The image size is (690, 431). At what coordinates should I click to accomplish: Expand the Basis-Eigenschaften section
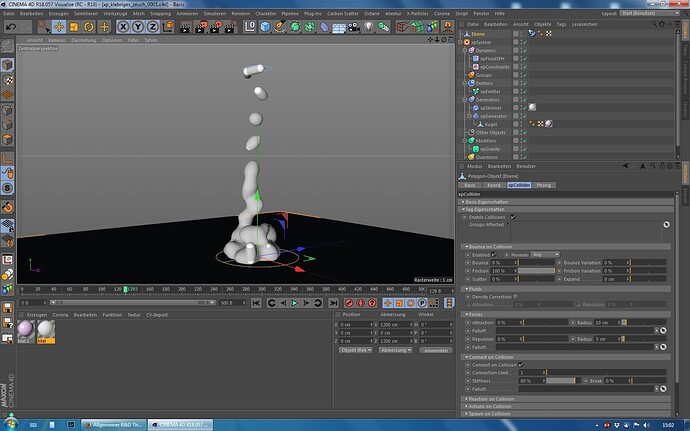point(566,202)
